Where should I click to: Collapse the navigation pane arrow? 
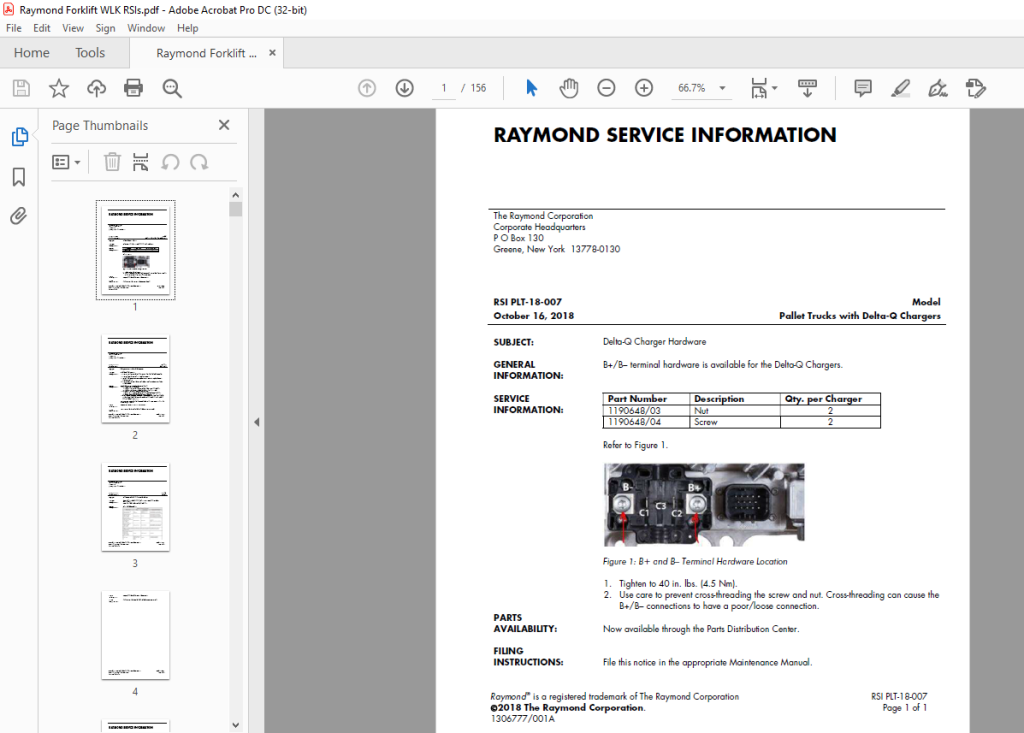[257, 422]
